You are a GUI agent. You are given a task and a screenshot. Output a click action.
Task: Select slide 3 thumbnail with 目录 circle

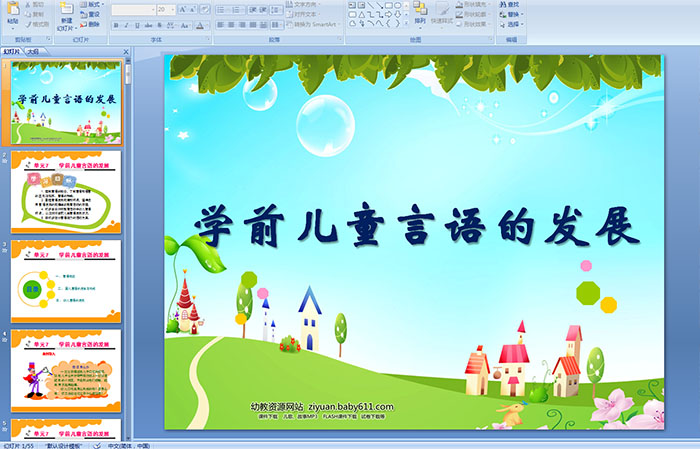pos(66,281)
